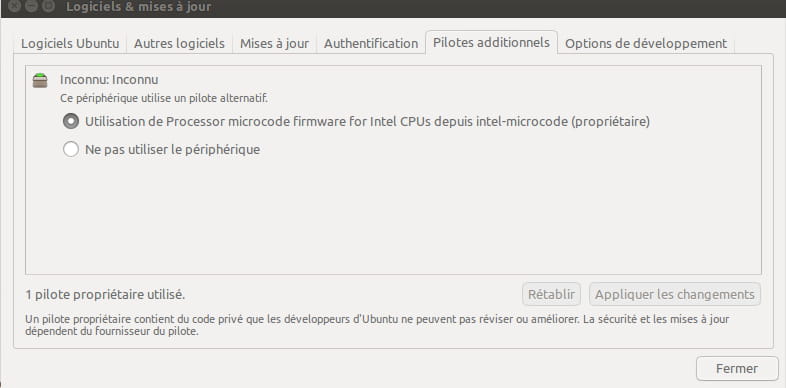The height and width of the screenshot is (388, 786).
Task: Close the dialog with the Fermer button
Action: tap(737, 368)
